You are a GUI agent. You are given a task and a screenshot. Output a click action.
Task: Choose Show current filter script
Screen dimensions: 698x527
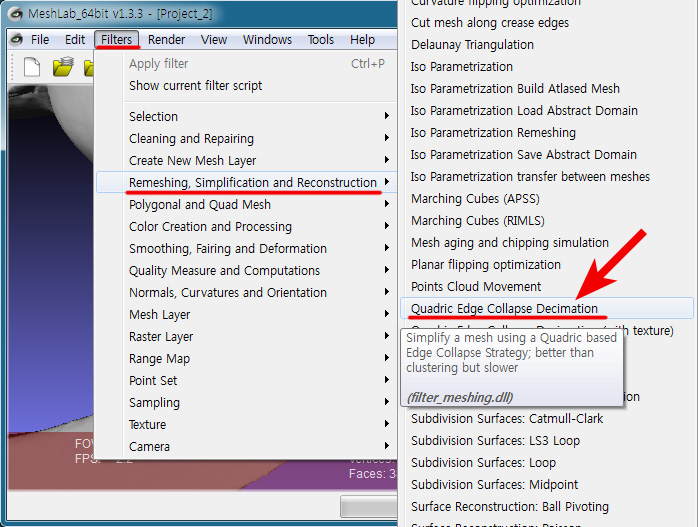pos(246,85)
